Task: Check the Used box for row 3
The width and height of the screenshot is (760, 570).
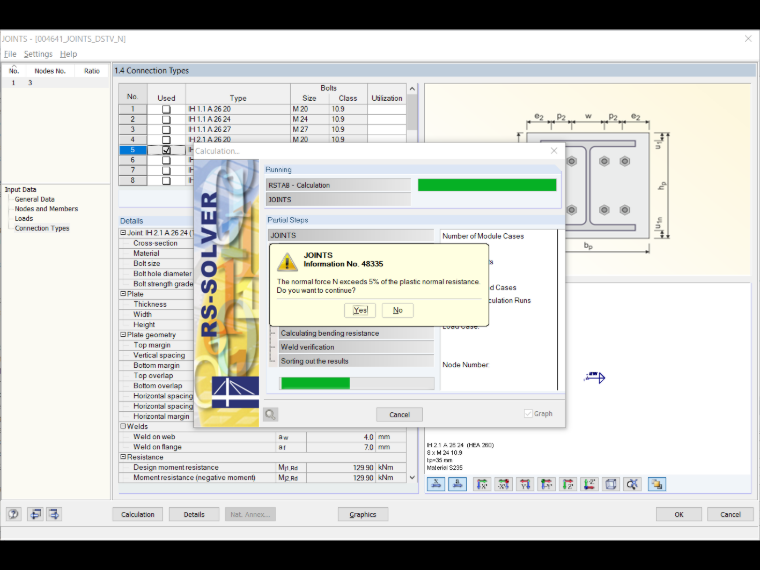Action: 166,130
